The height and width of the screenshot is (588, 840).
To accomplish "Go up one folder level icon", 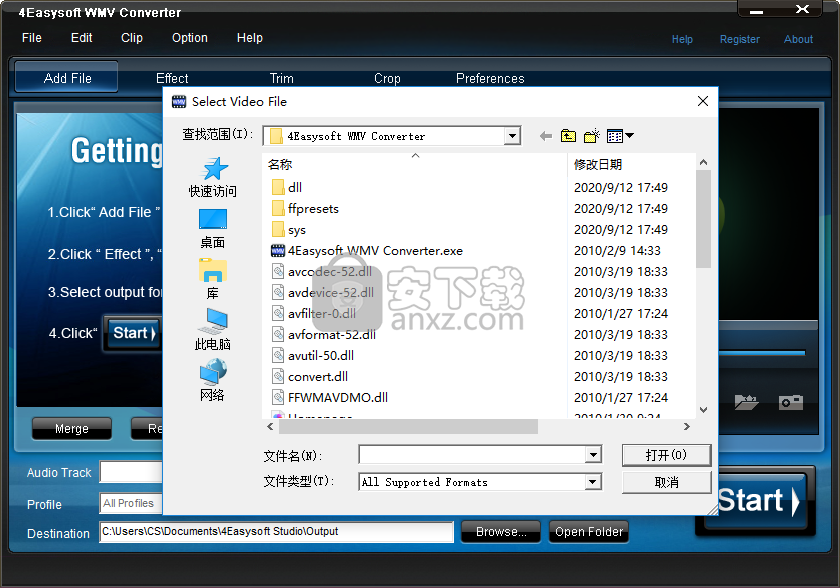I will click(x=568, y=136).
